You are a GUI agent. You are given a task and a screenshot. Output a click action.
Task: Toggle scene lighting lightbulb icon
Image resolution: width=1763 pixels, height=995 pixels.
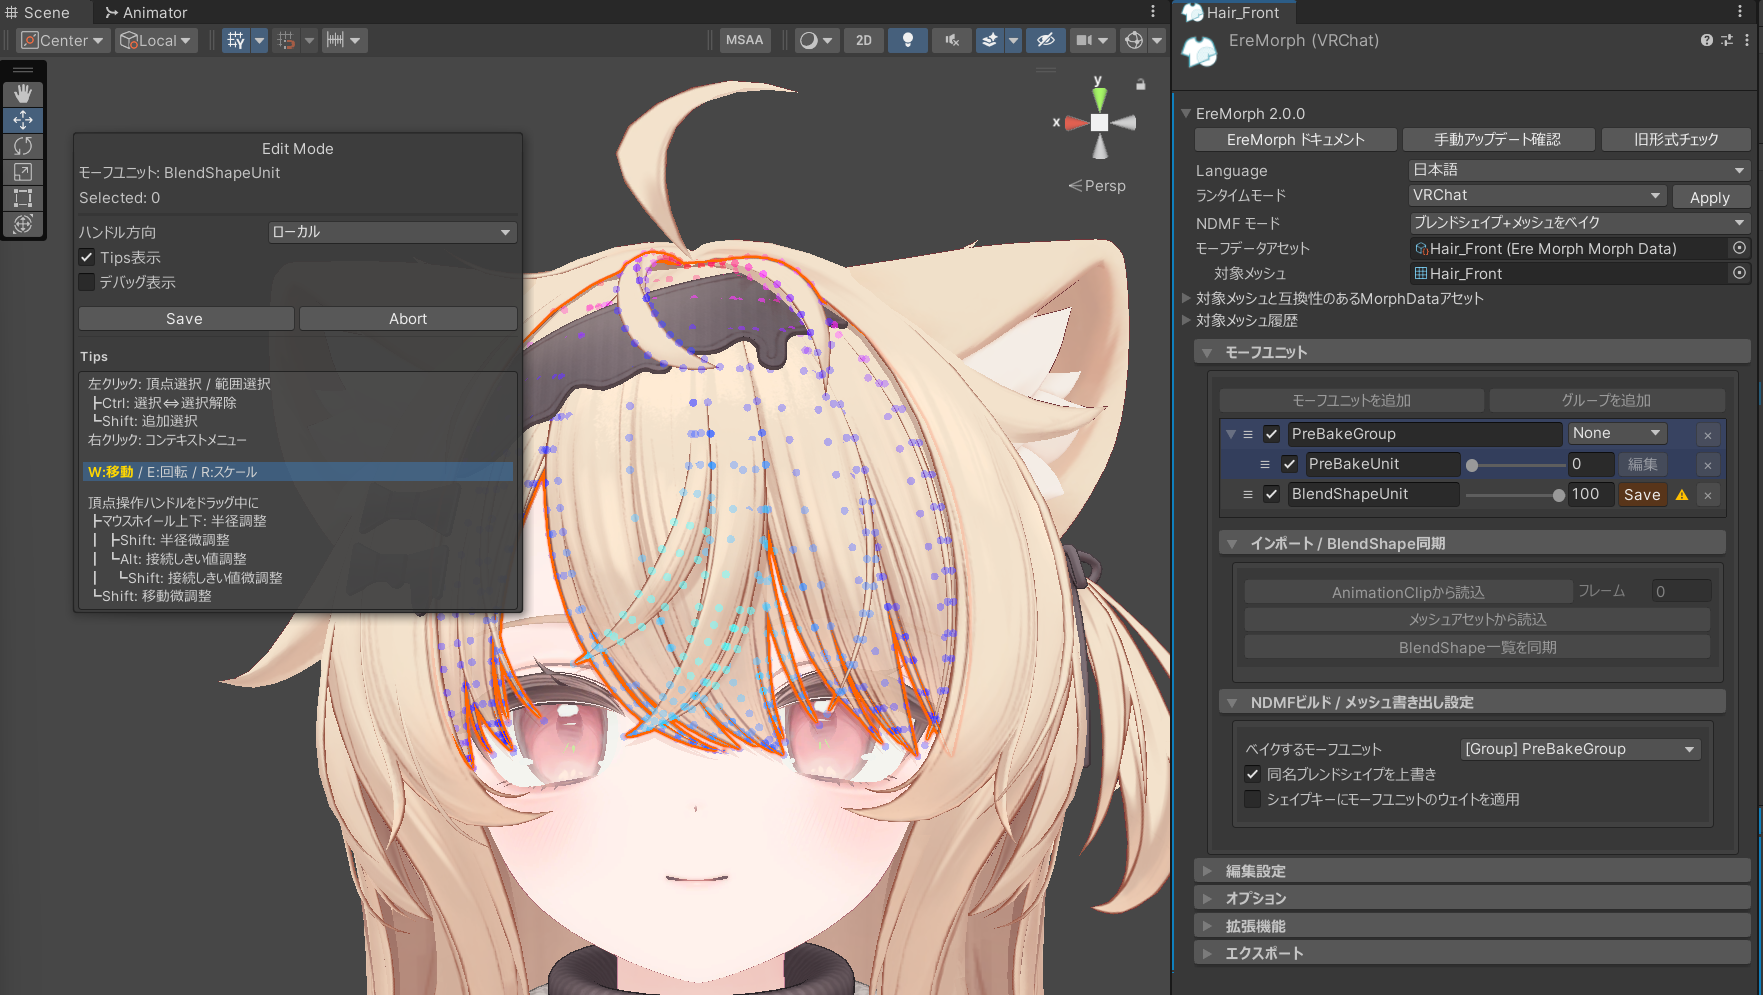908,40
